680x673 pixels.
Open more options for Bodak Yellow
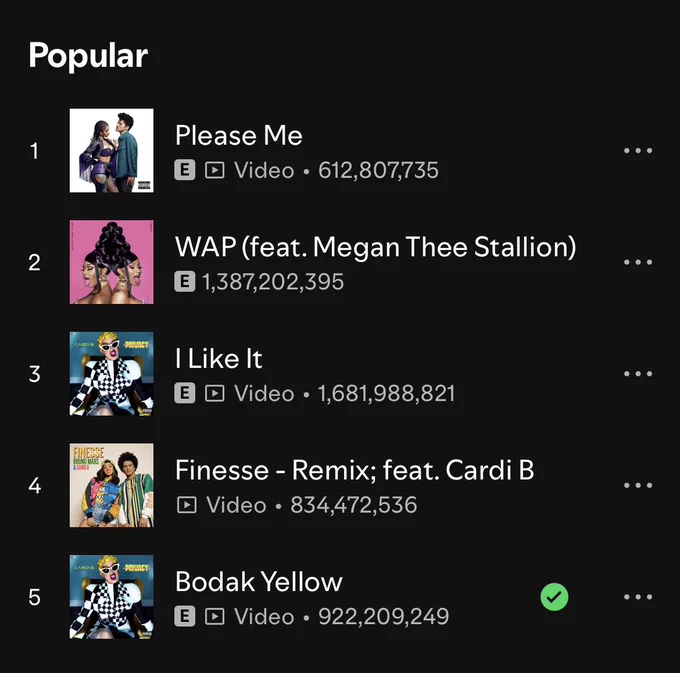tap(638, 597)
